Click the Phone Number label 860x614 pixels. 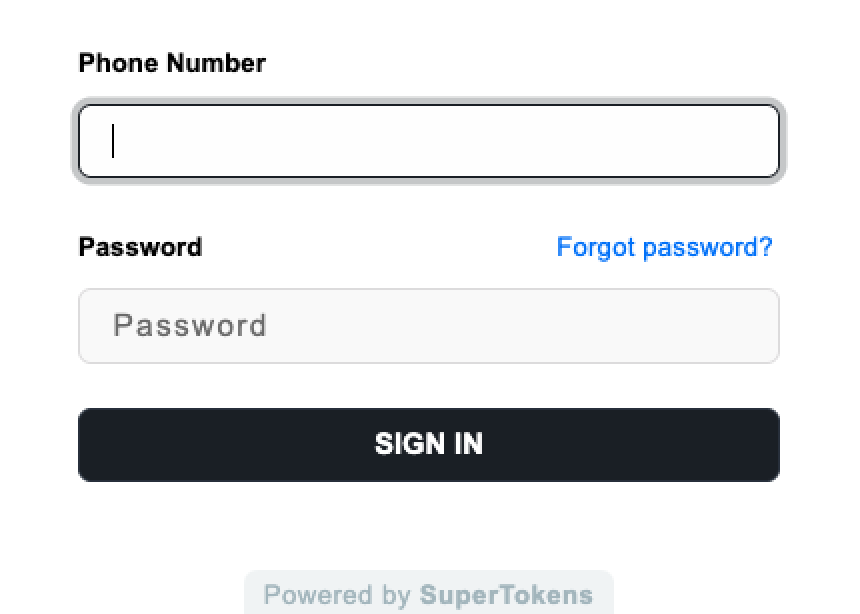coord(172,63)
